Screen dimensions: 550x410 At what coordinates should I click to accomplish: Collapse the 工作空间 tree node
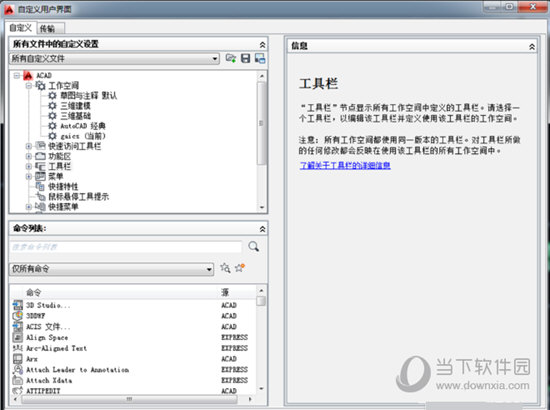29,85
